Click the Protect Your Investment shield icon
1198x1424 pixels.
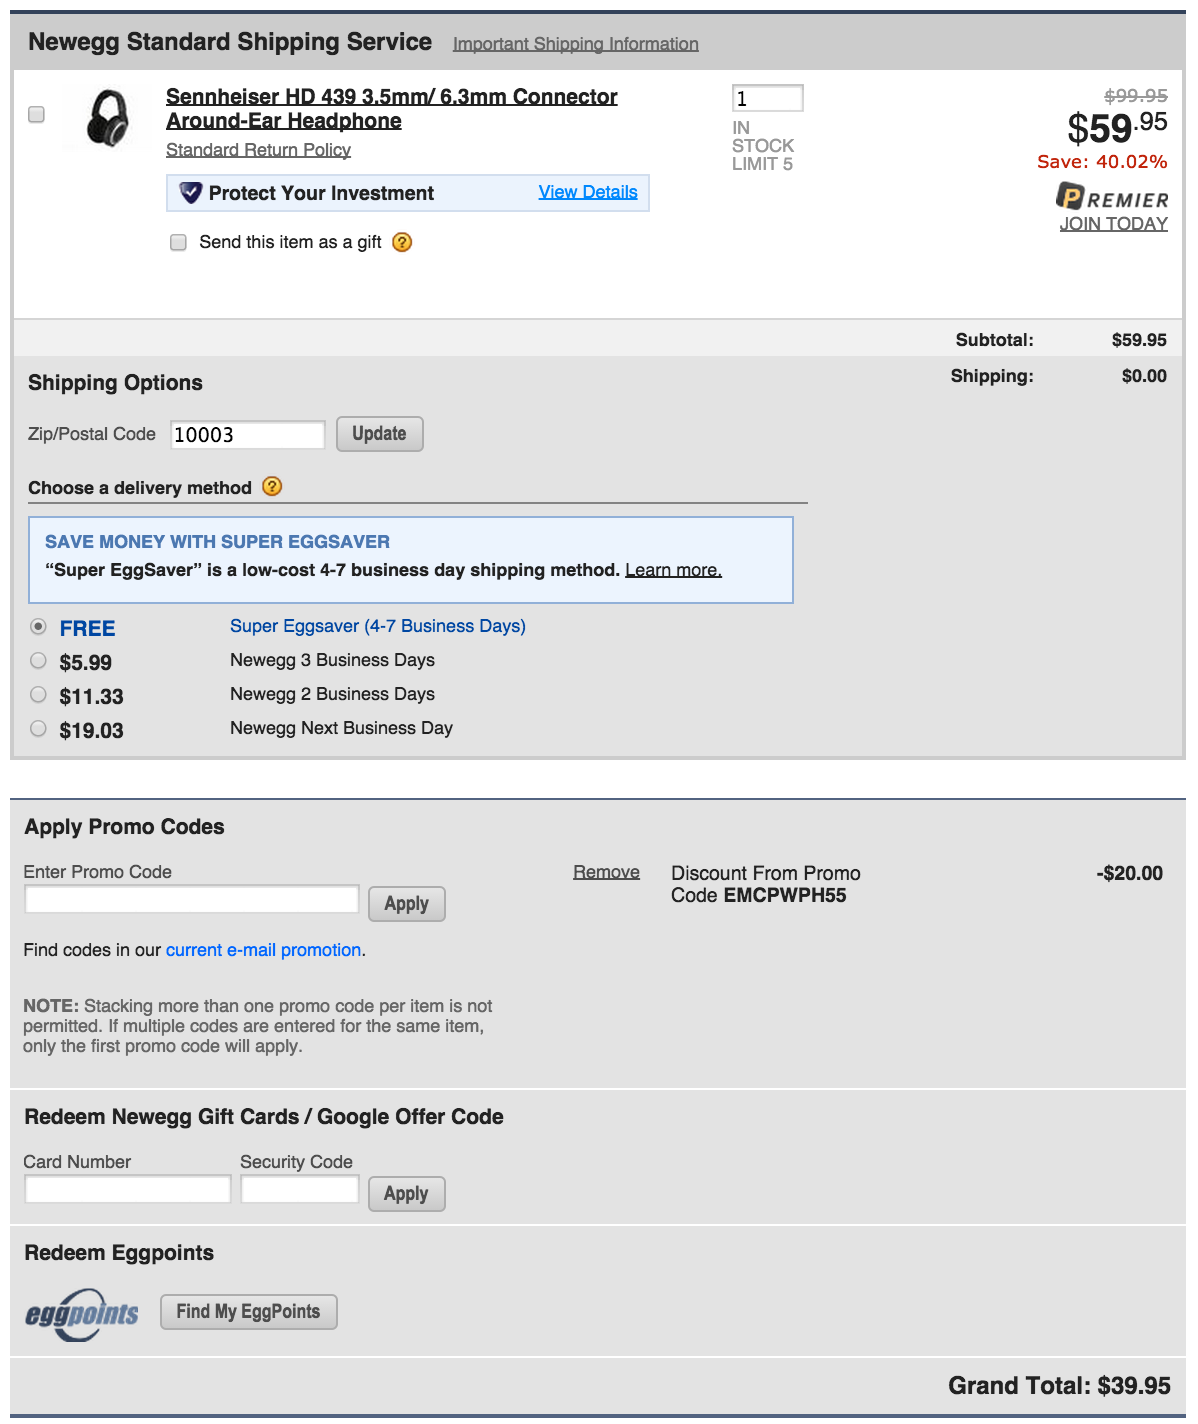tap(190, 193)
